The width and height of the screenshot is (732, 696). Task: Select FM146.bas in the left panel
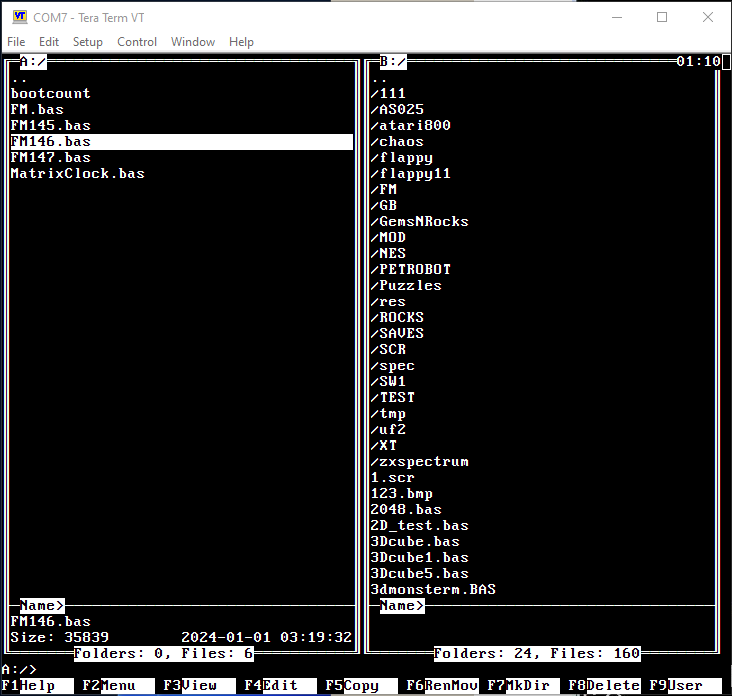(51, 142)
